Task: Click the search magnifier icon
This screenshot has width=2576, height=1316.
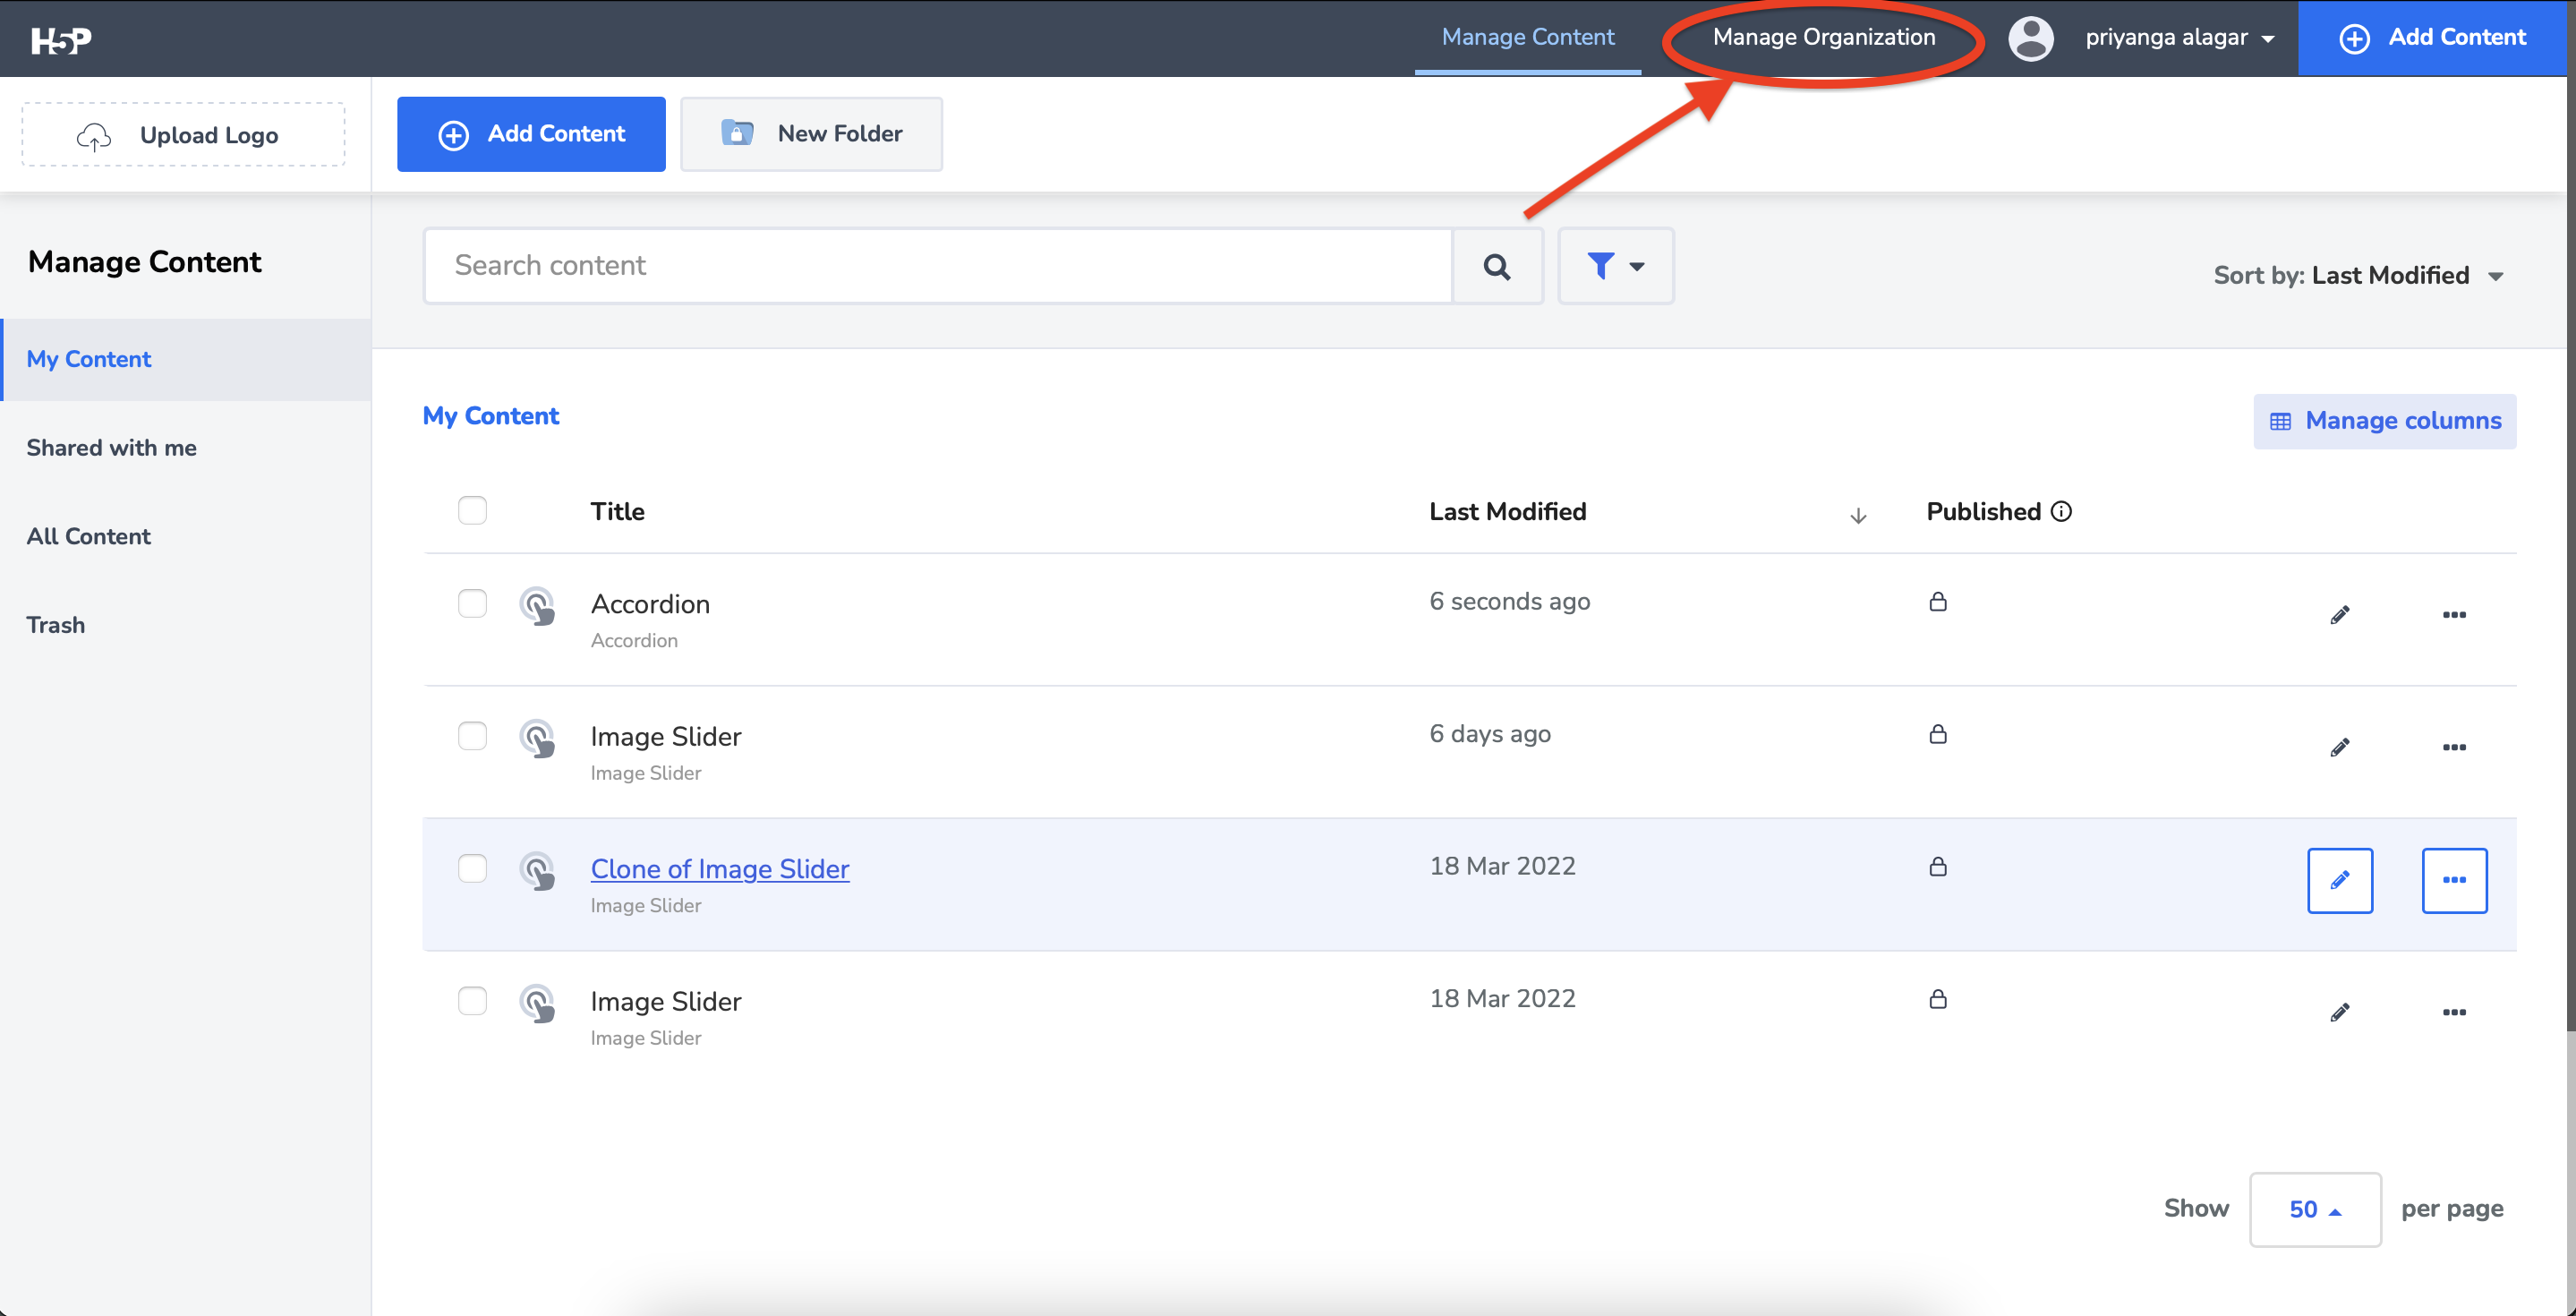Action: [x=1496, y=266]
